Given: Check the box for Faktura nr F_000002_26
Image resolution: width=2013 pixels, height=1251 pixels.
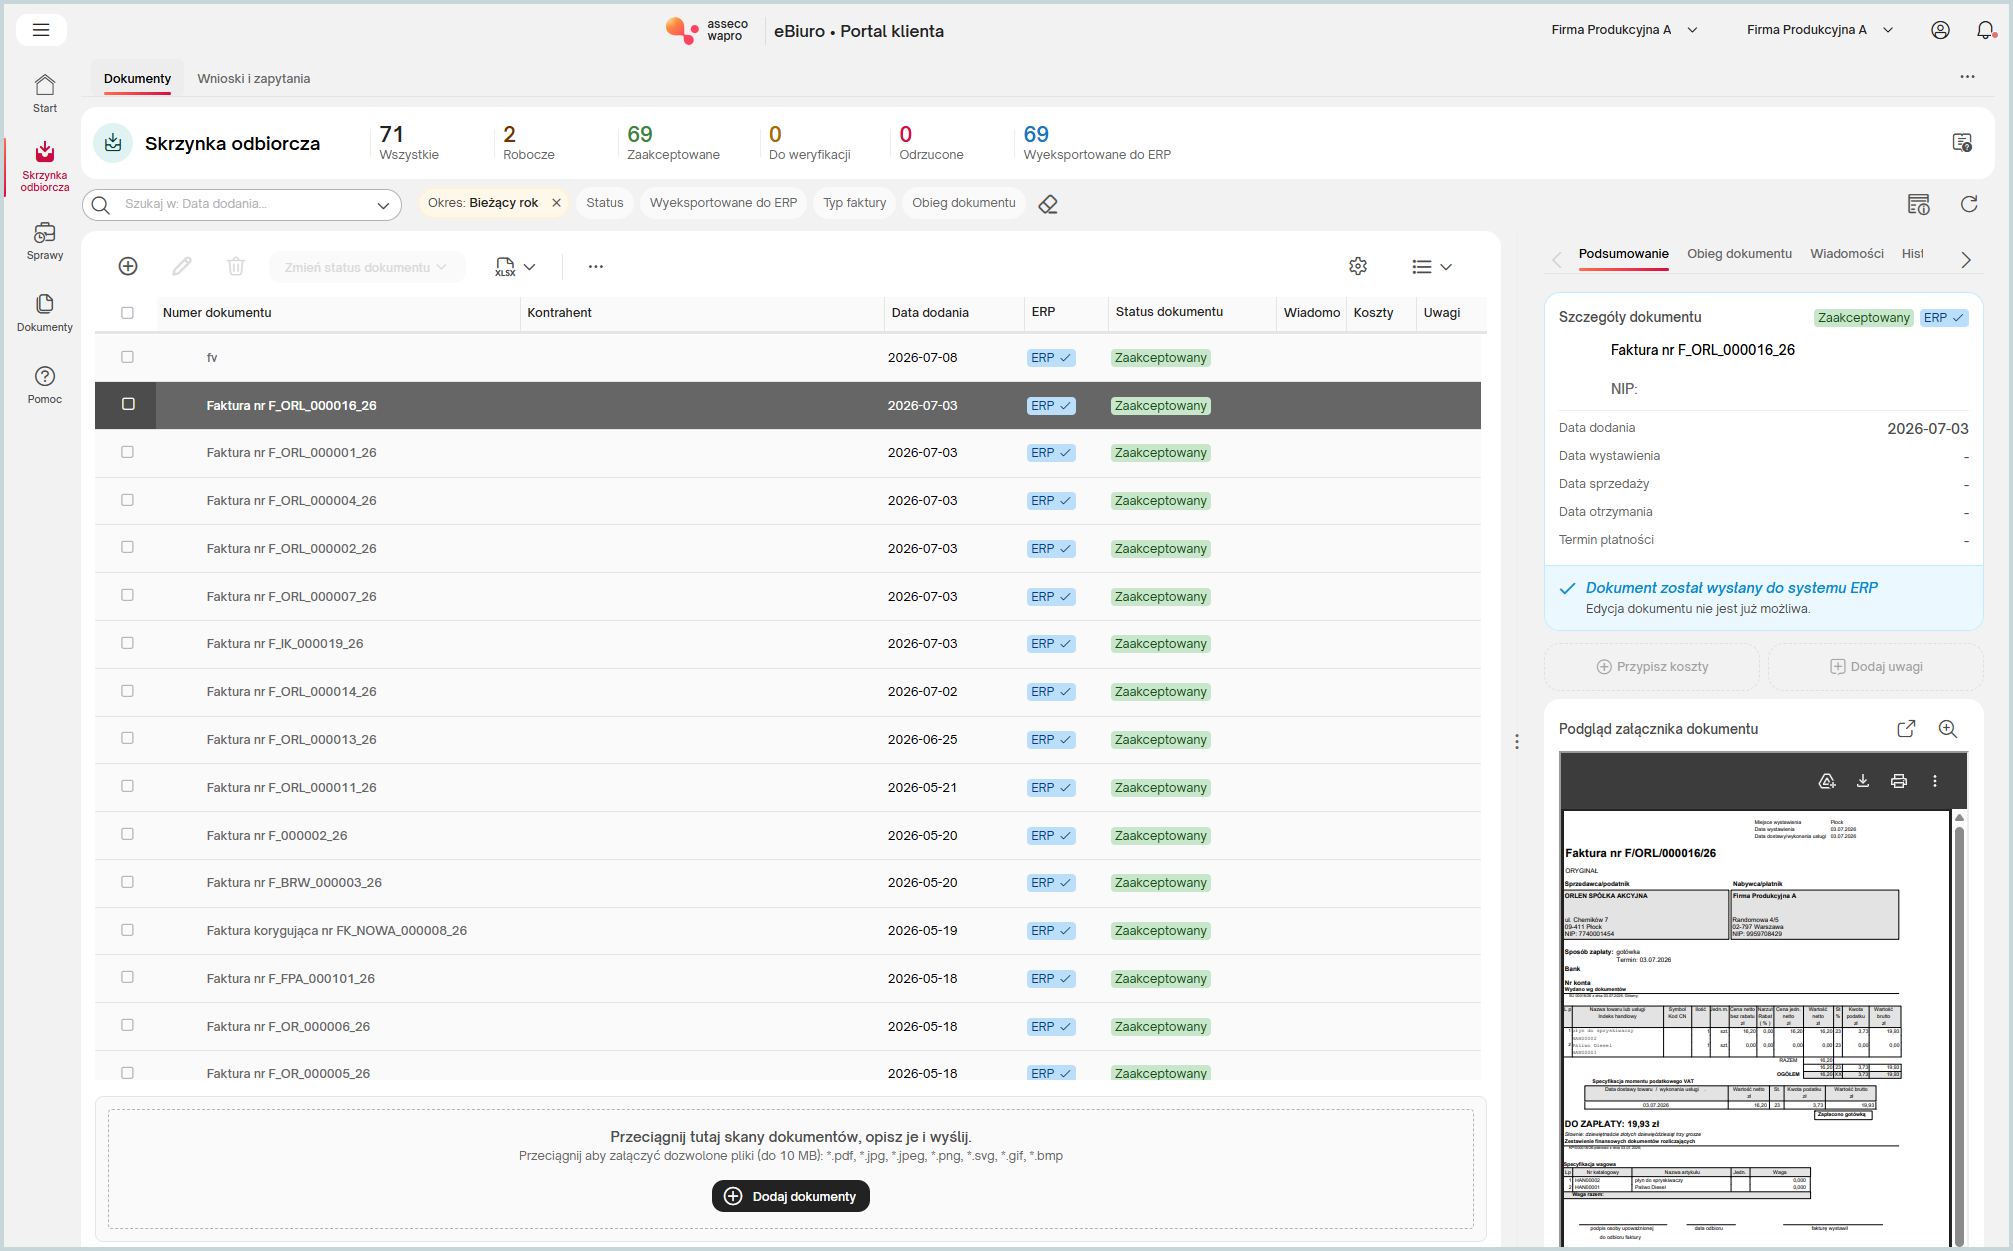Looking at the screenshot, I should pyautogui.click(x=127, y=834).
